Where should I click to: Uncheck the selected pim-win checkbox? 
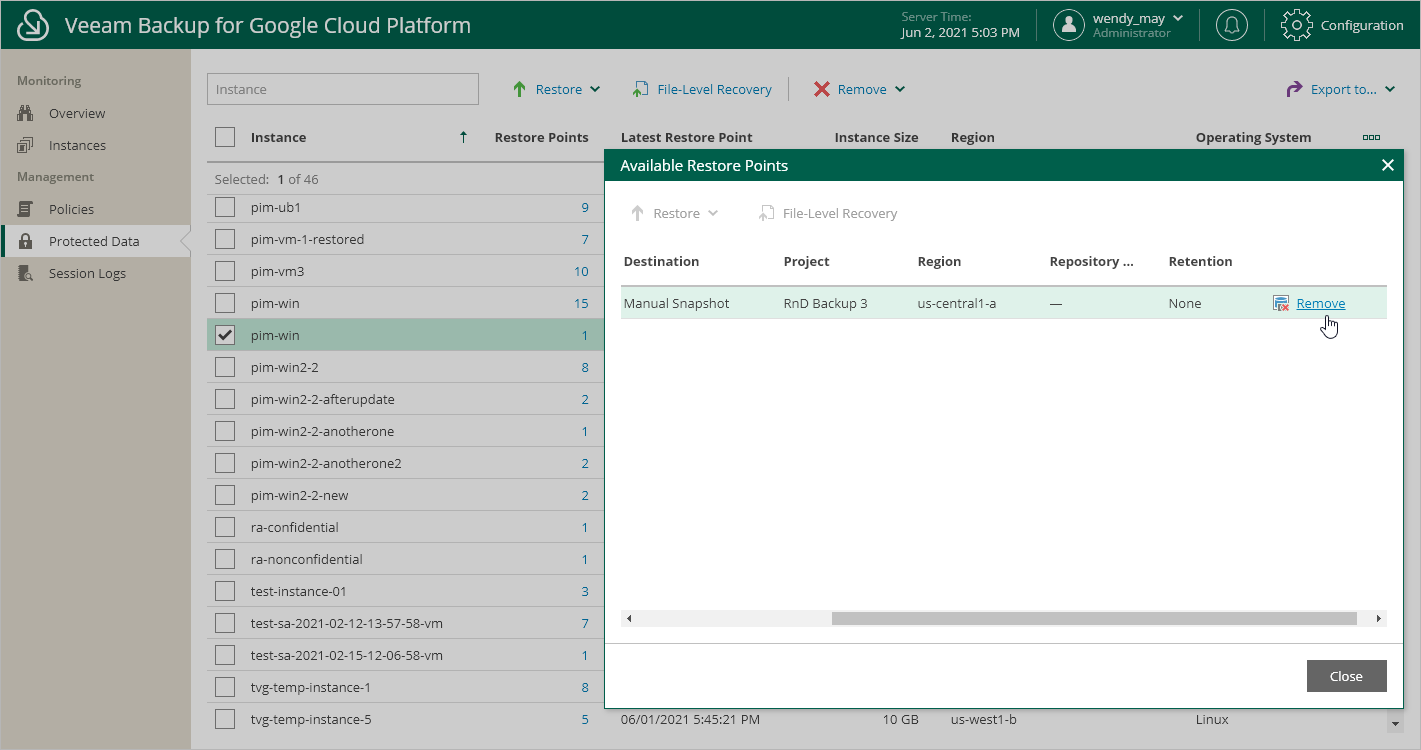pos(225,335)
